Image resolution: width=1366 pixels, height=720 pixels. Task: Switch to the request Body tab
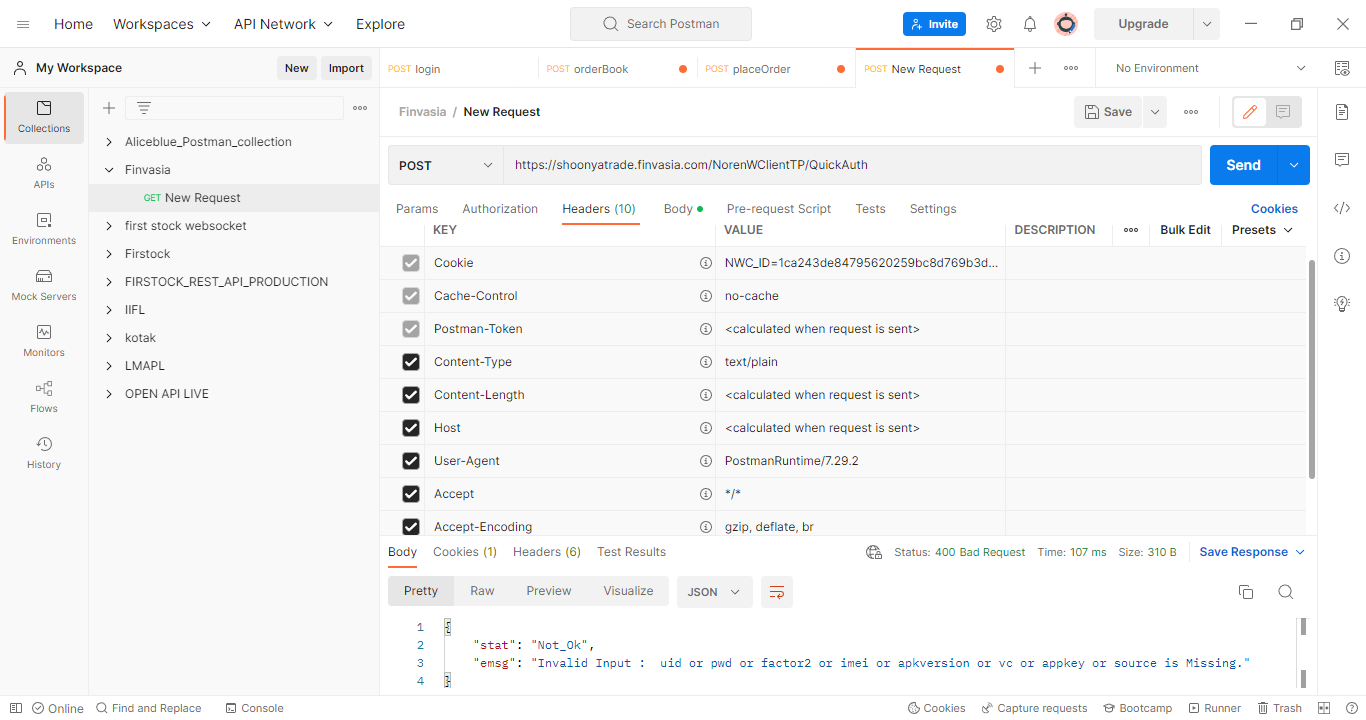683,209
